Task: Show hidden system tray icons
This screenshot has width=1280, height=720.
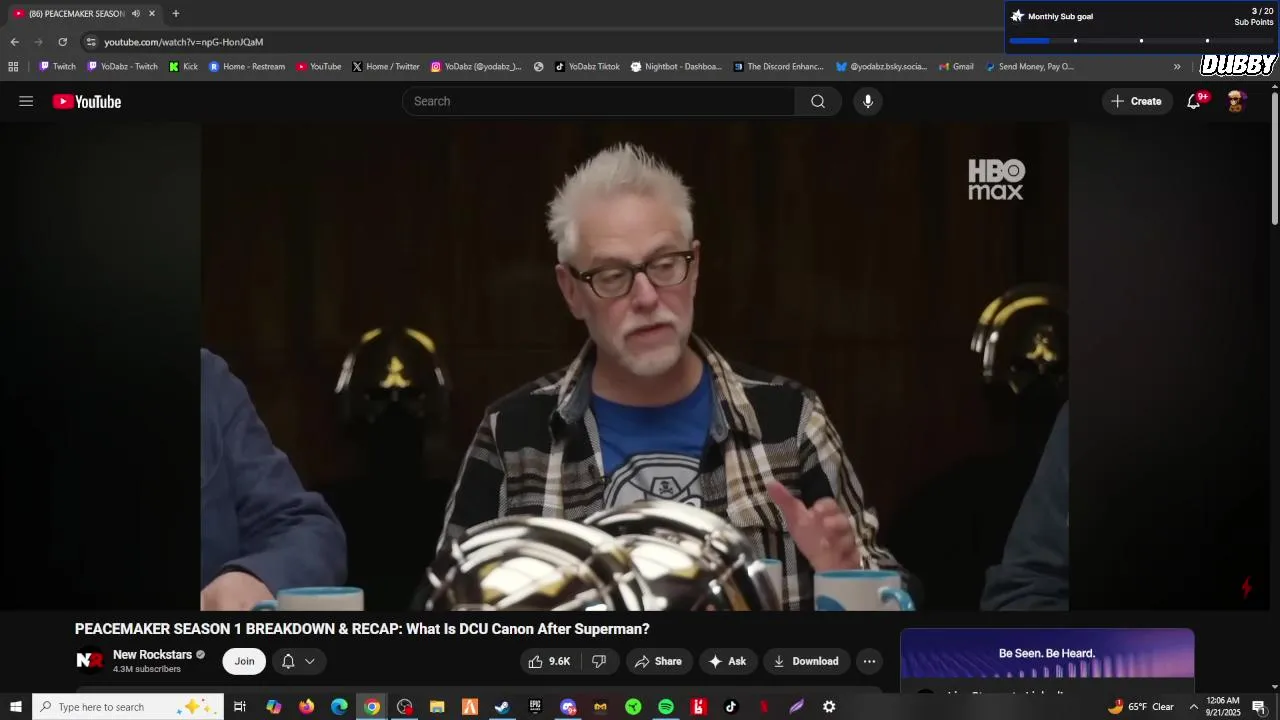Action: click(x=1193, y=707)
